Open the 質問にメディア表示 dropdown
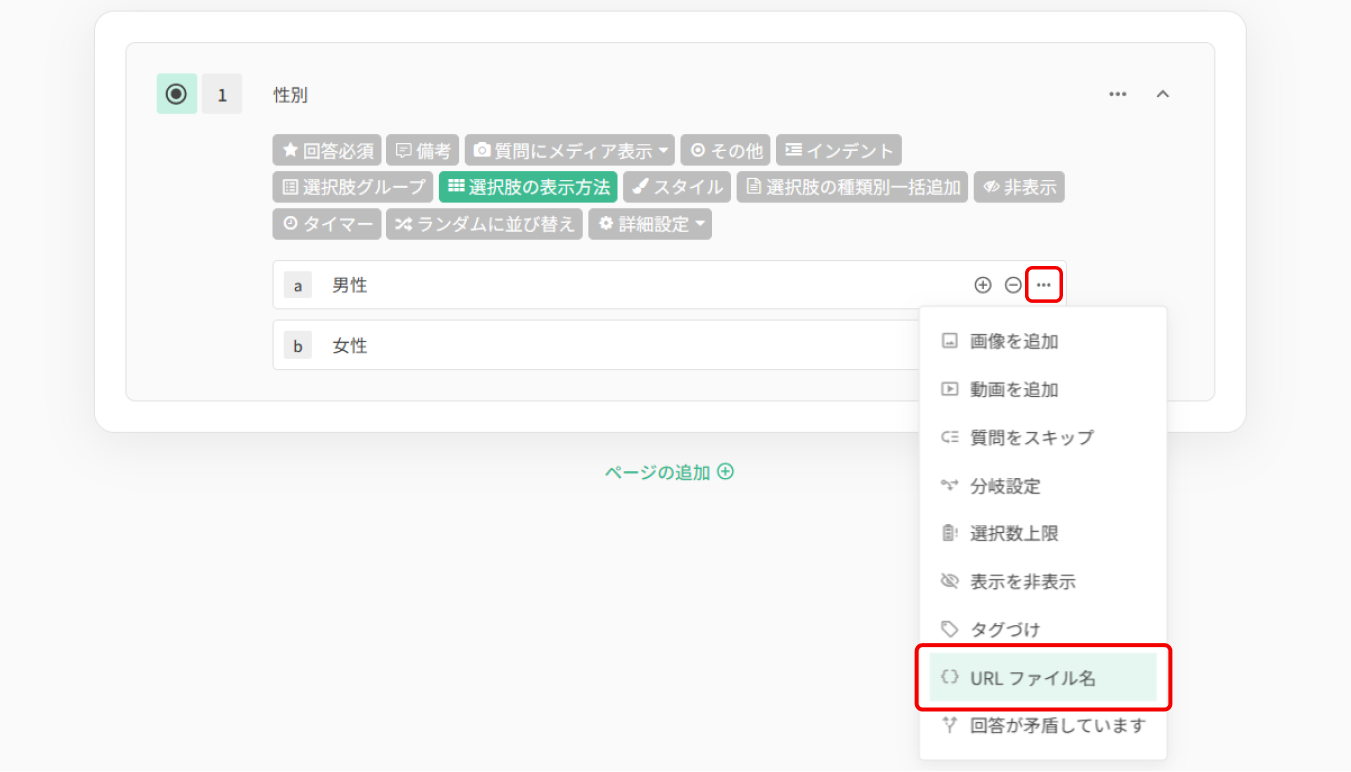1351x772 pixels. point(570,151)
